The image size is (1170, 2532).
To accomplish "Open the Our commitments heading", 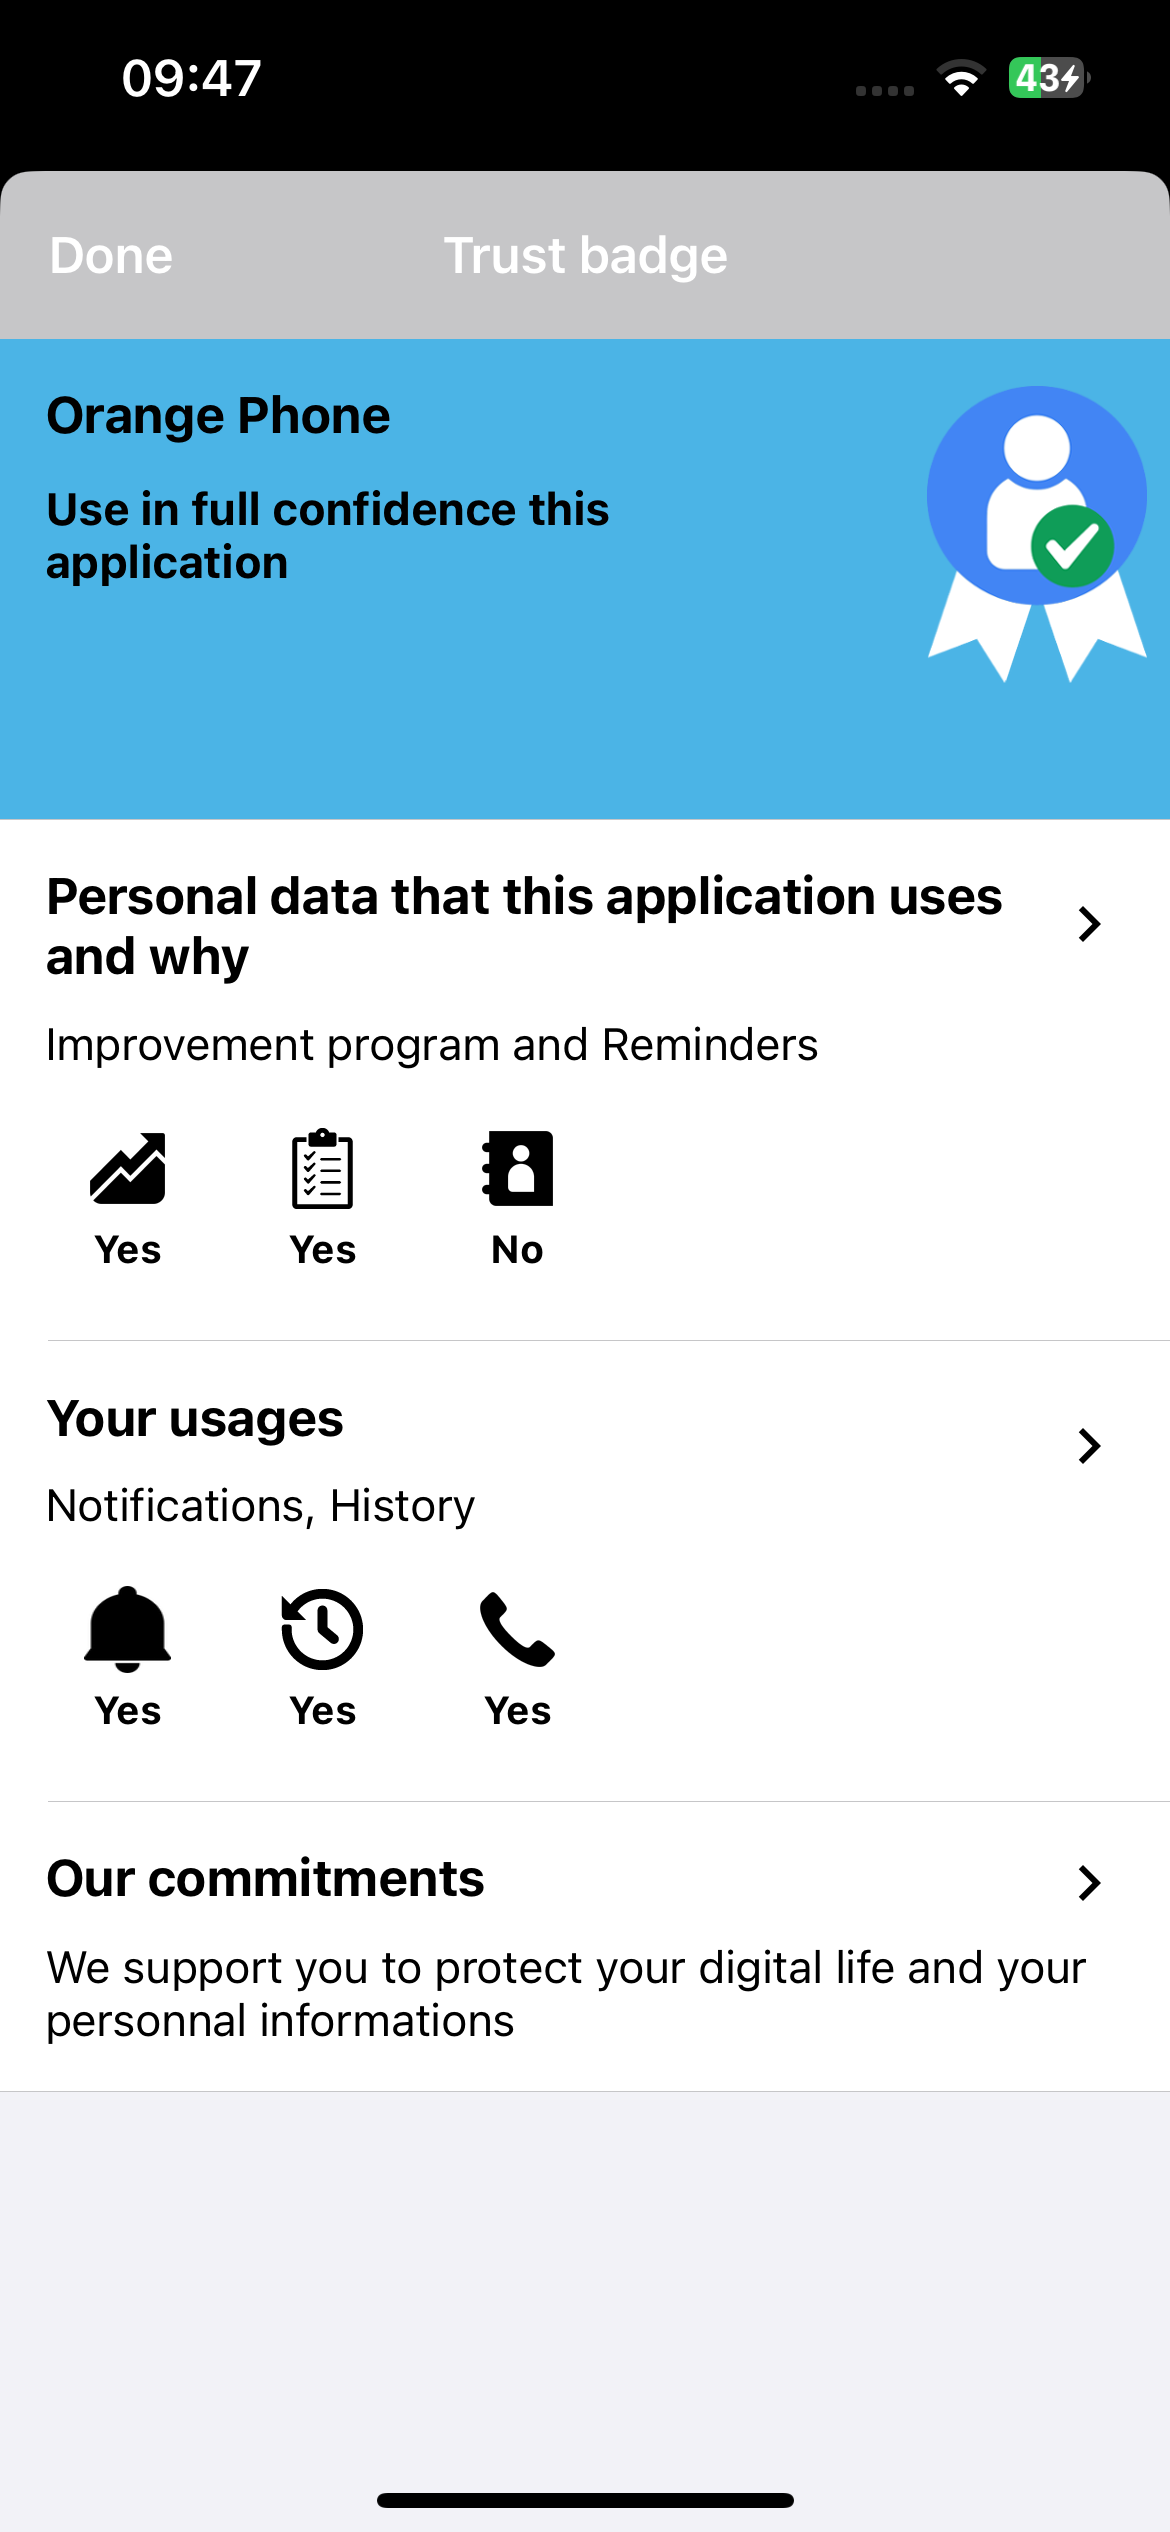I will [x=266, y=1878].
